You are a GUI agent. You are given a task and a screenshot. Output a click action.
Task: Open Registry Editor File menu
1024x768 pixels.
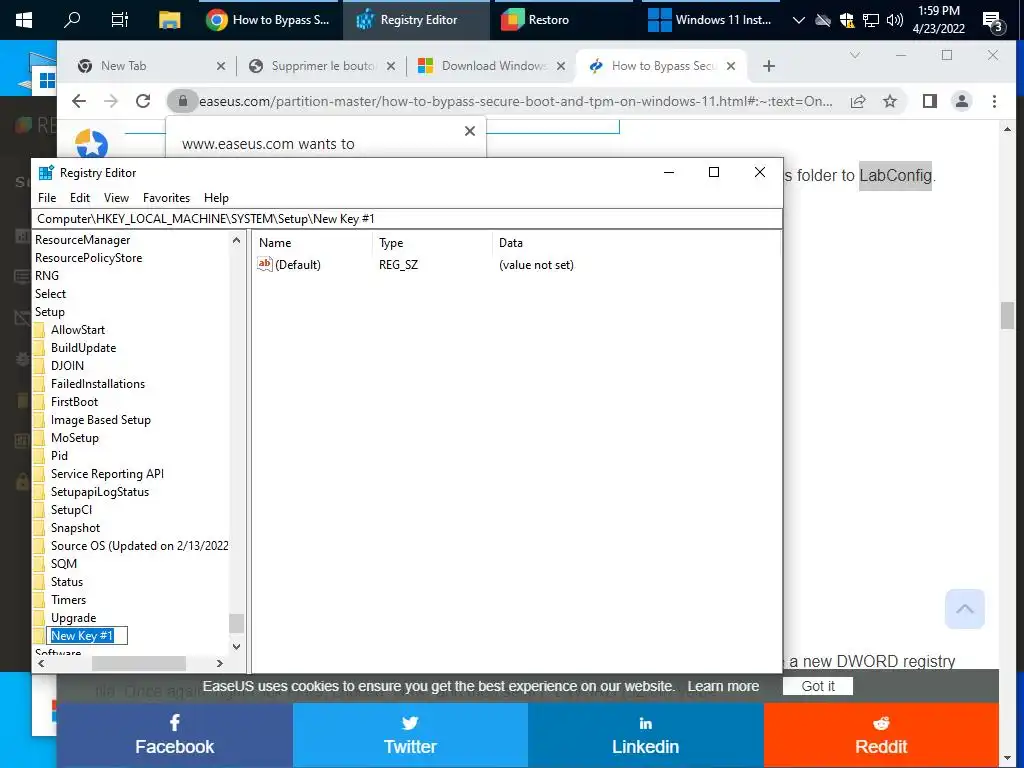(47, 198)
